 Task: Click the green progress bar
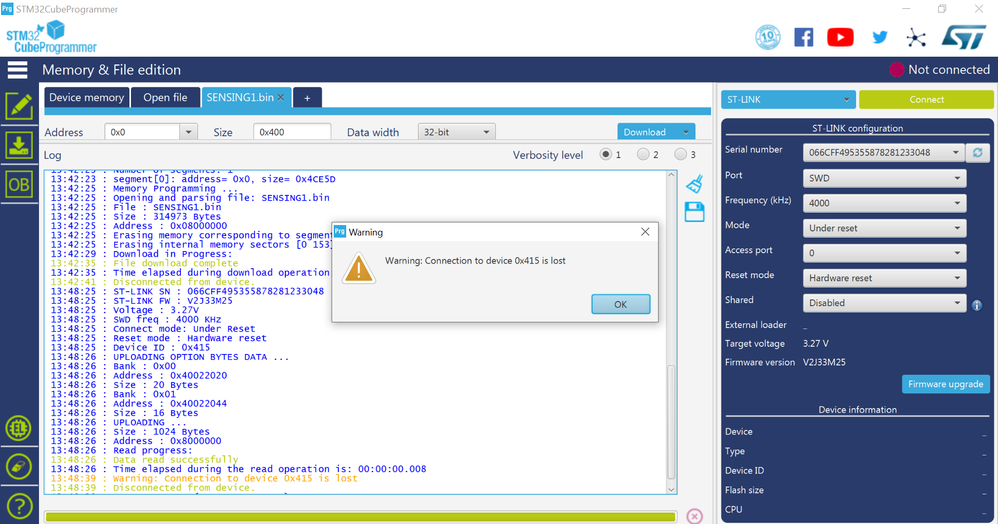(x=360, y=516)
